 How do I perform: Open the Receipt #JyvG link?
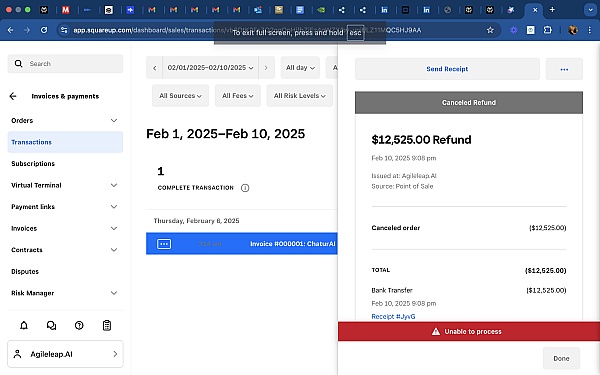[393, 316]
